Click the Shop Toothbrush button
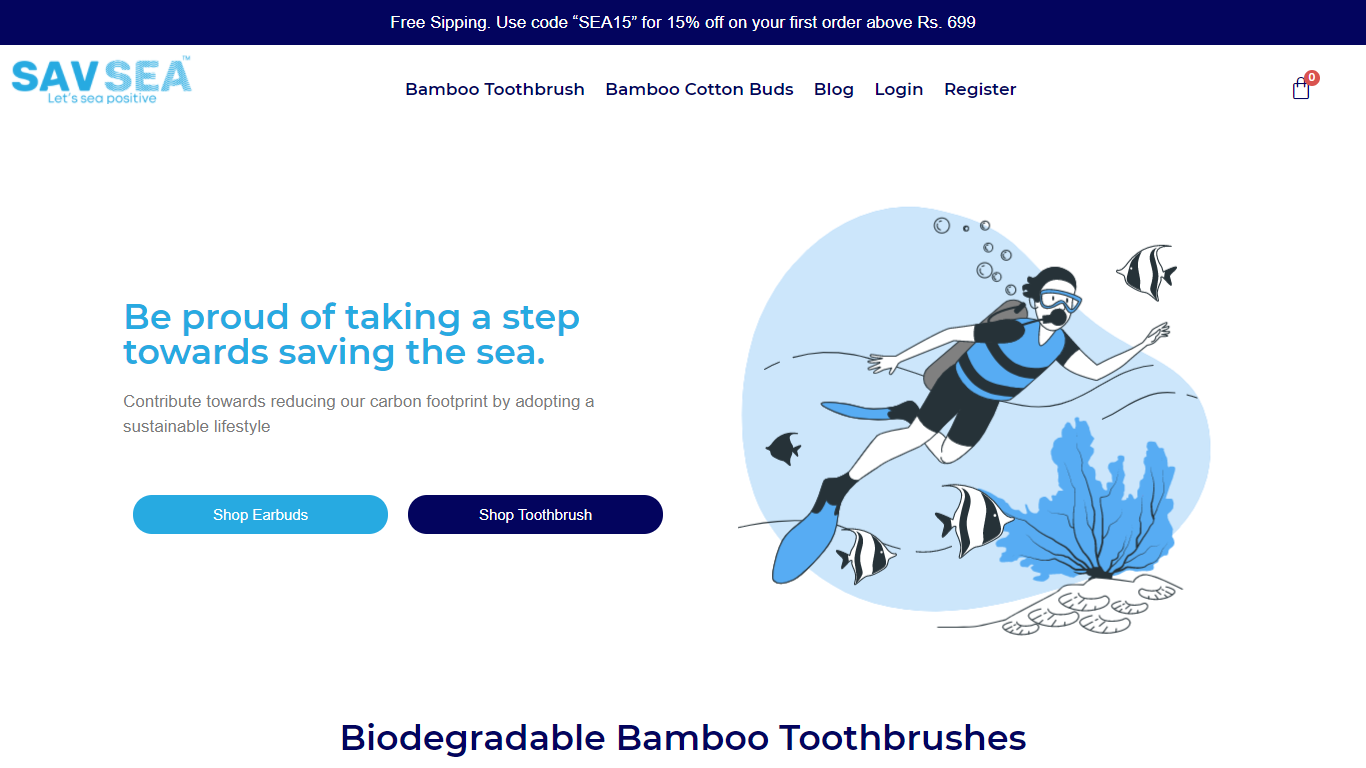Viewport: 1366px width, 768px height. click(535, 514)
